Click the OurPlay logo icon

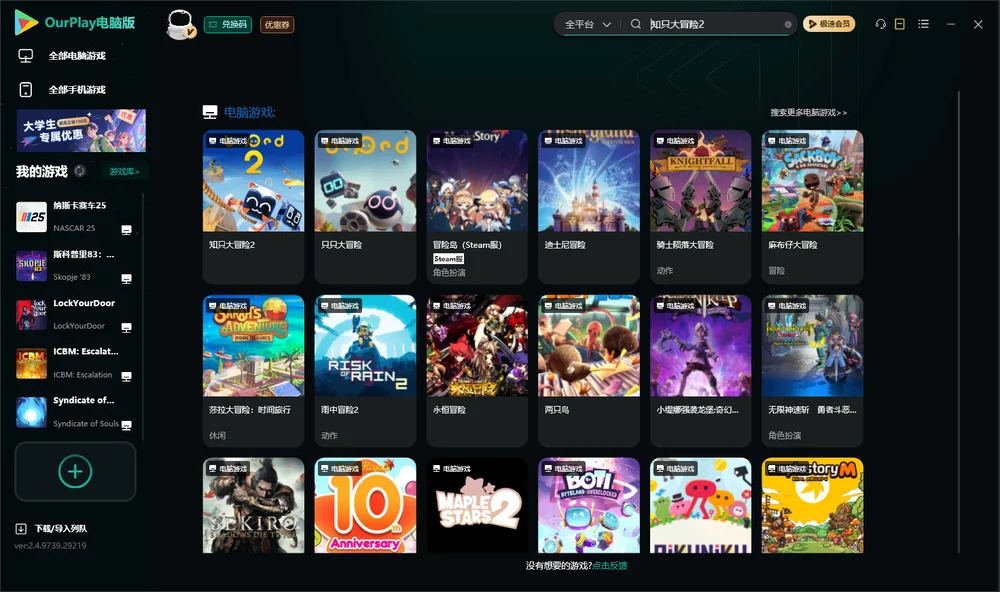coord(26,22)
